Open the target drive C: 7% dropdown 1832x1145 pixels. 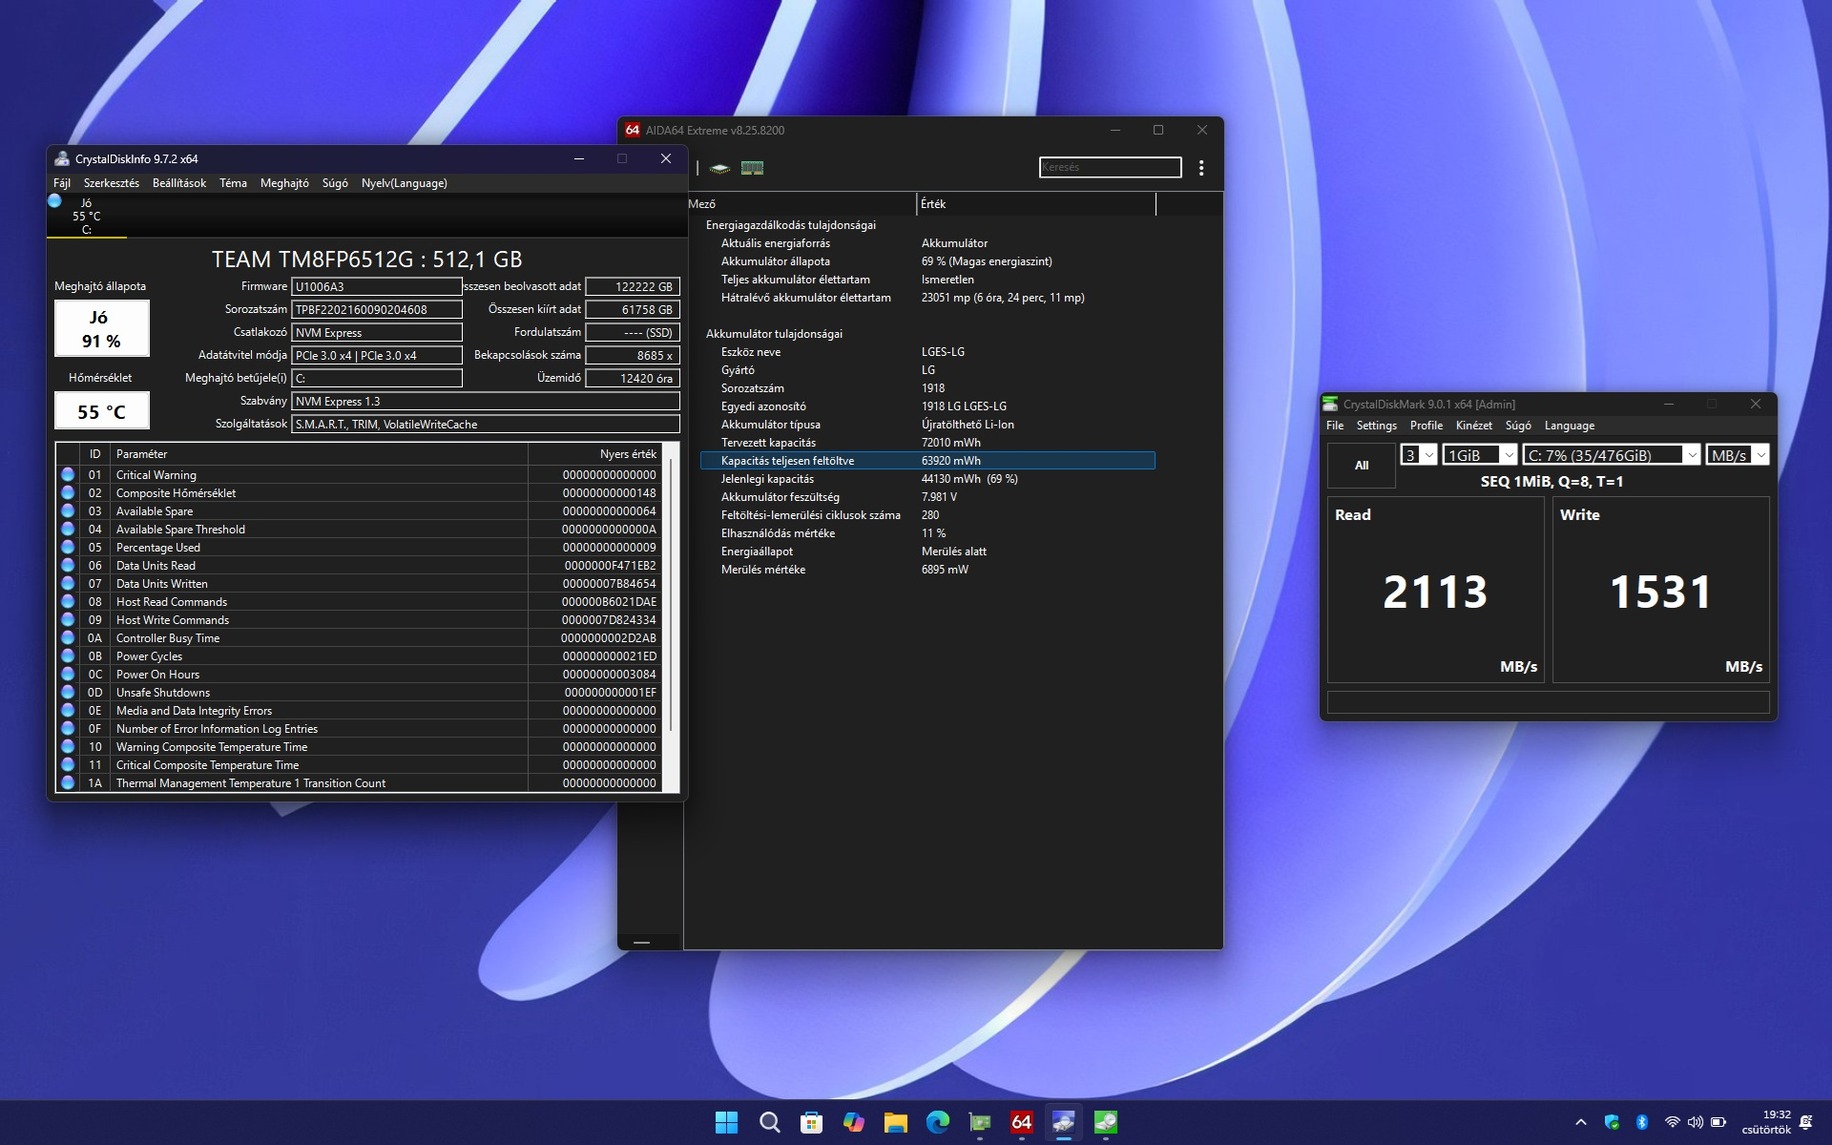point(1610,455)
